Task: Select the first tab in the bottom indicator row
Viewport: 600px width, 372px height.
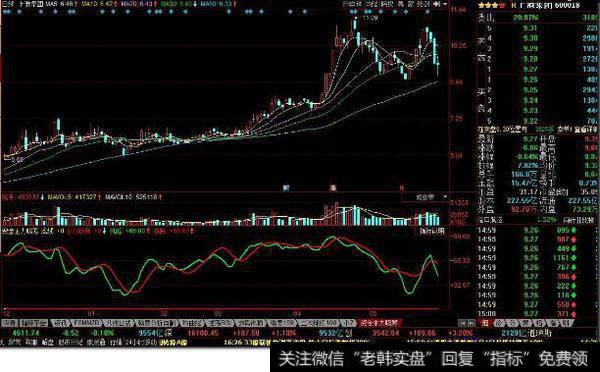Action: [x=9, y=323]
